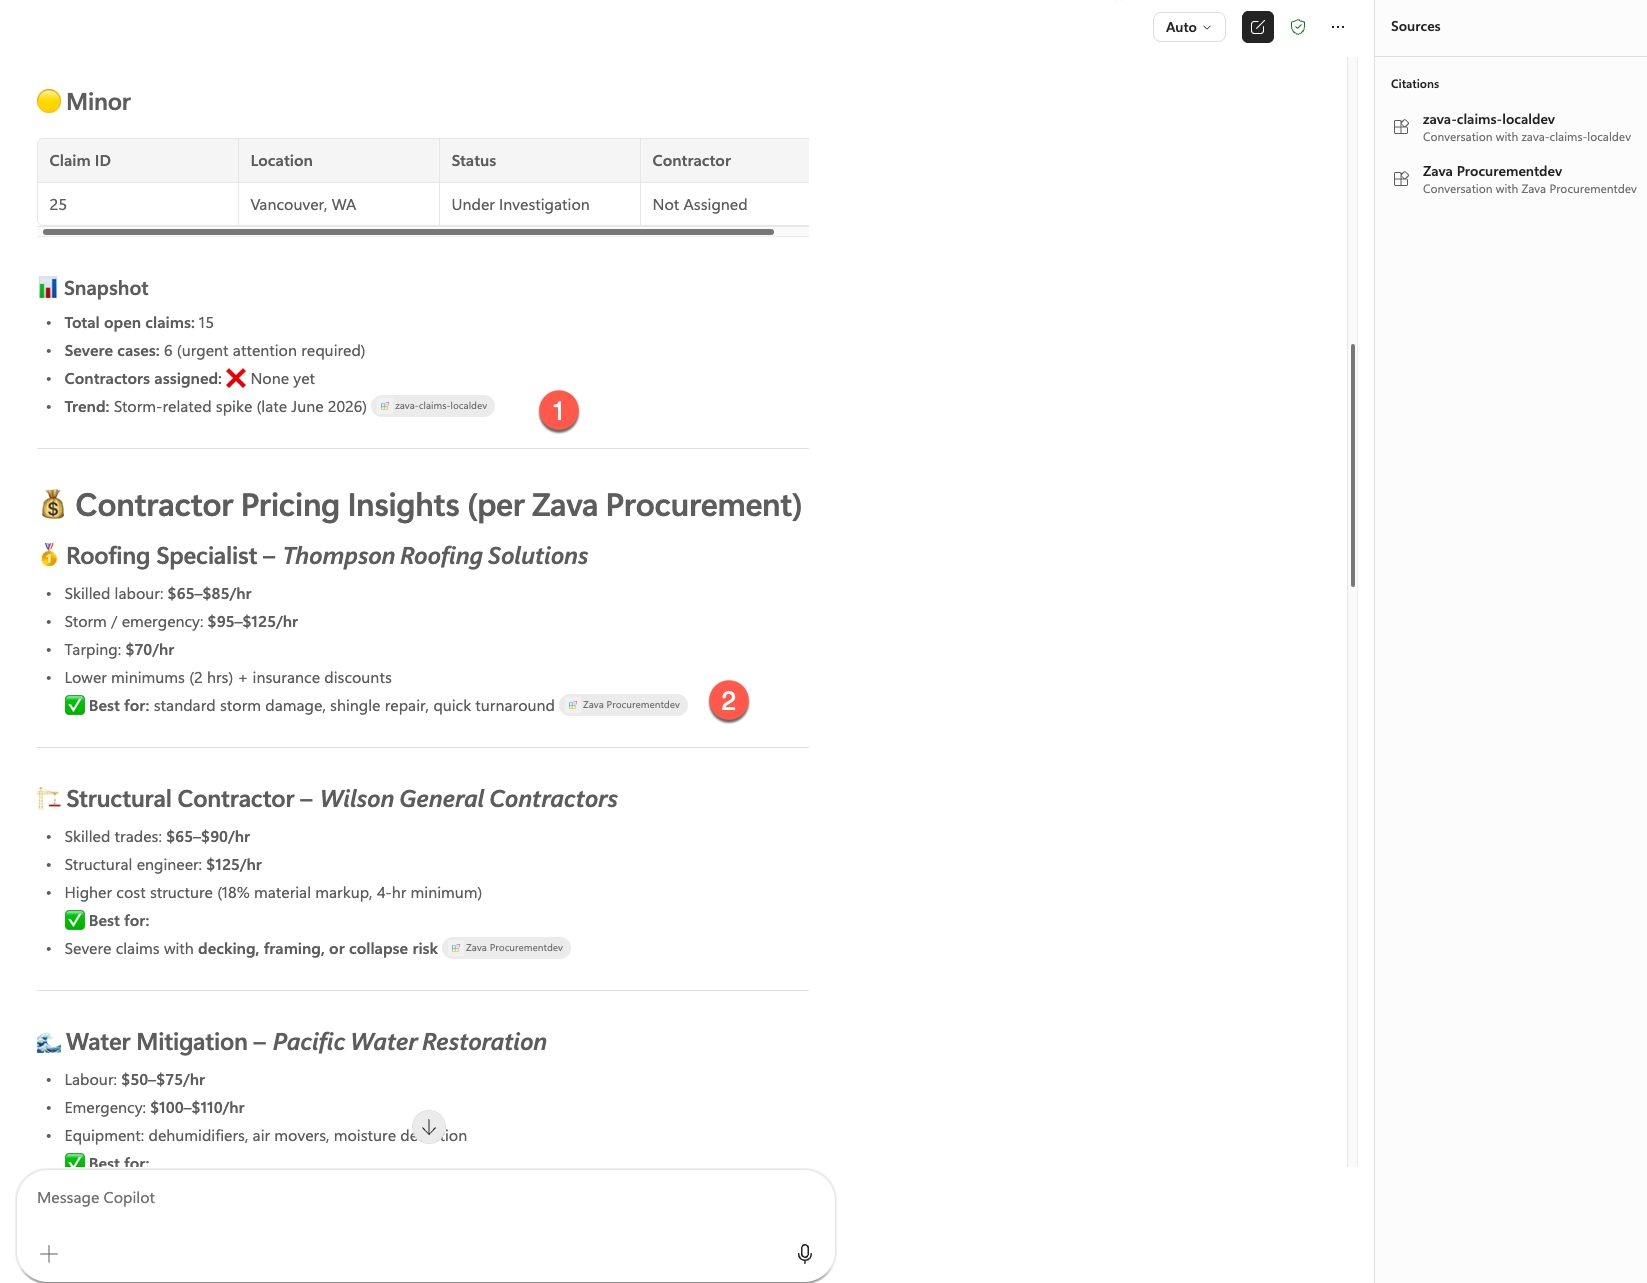The image size is (1647, 1283).
Task: Click the scroll-to-bottom down arrow button
Action: [x=429, y=1127]
